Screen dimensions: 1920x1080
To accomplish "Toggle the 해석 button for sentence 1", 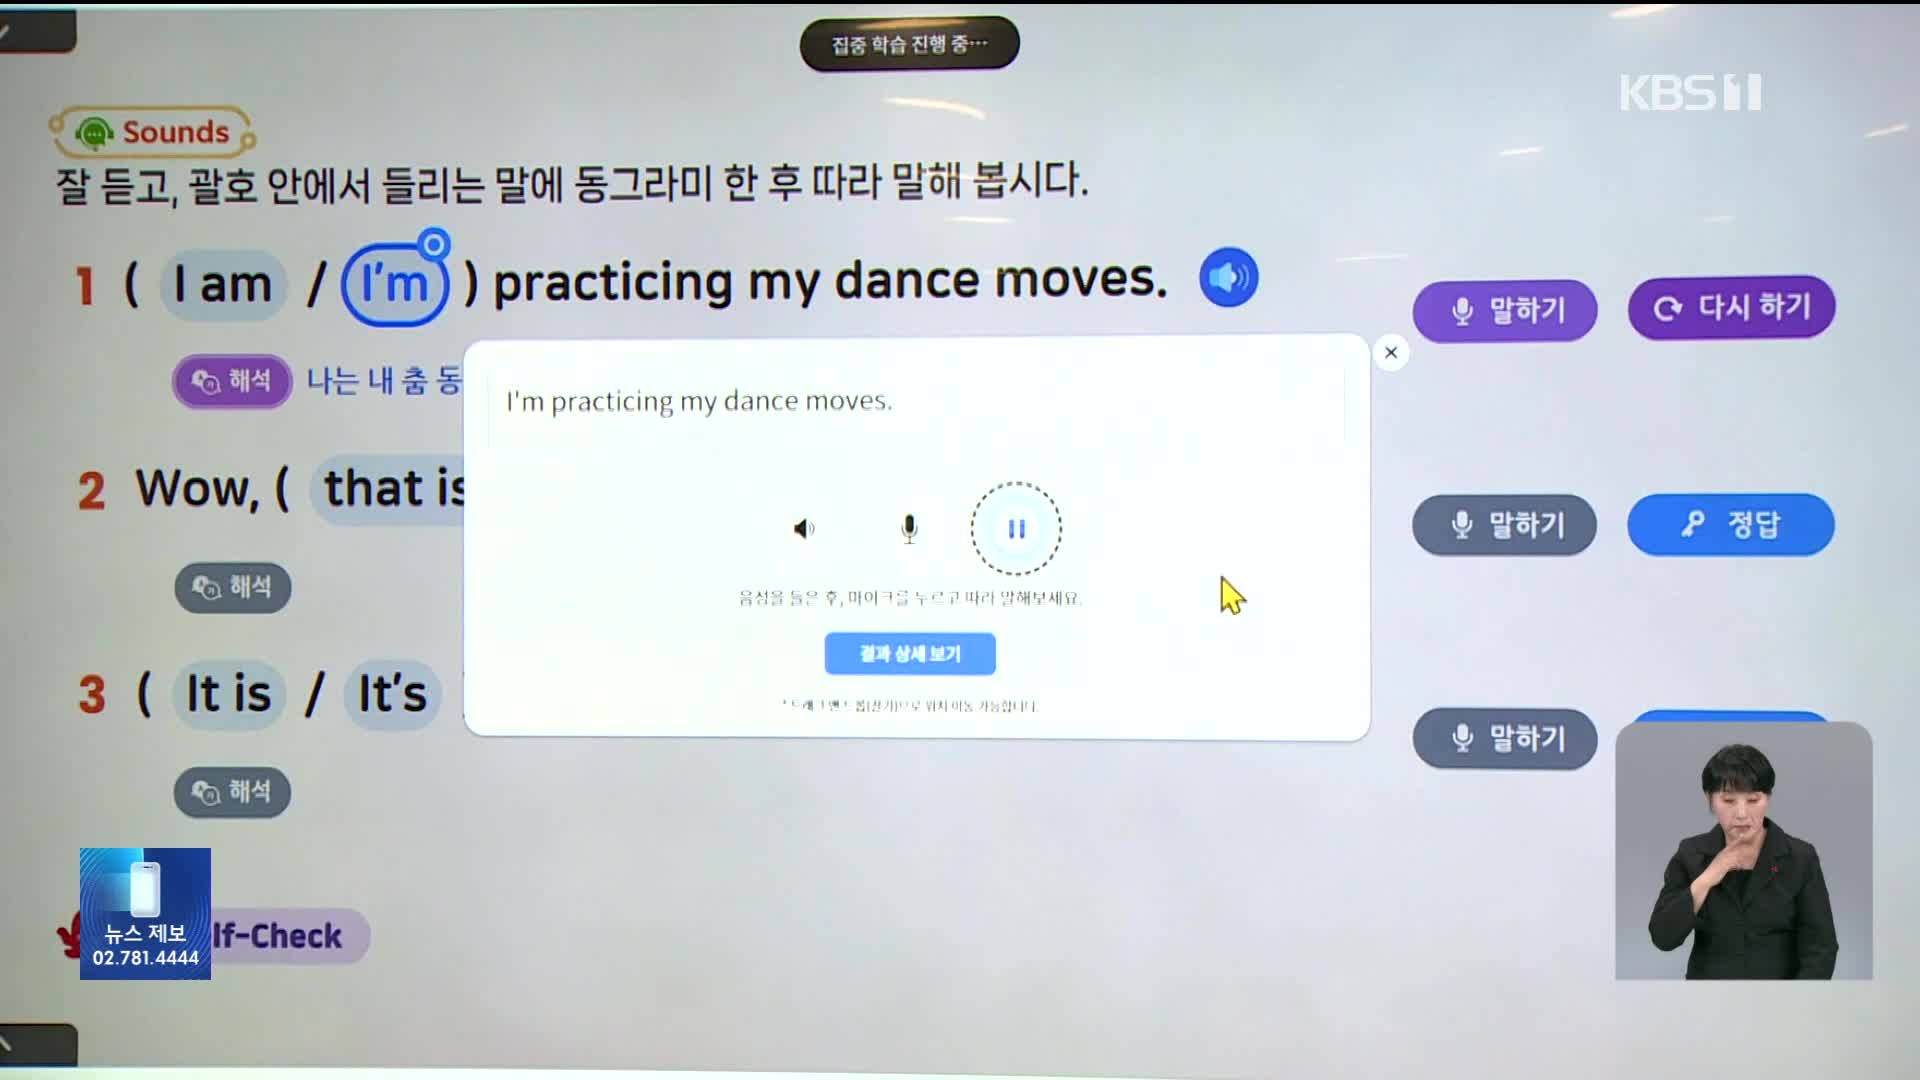I will 231,380.
